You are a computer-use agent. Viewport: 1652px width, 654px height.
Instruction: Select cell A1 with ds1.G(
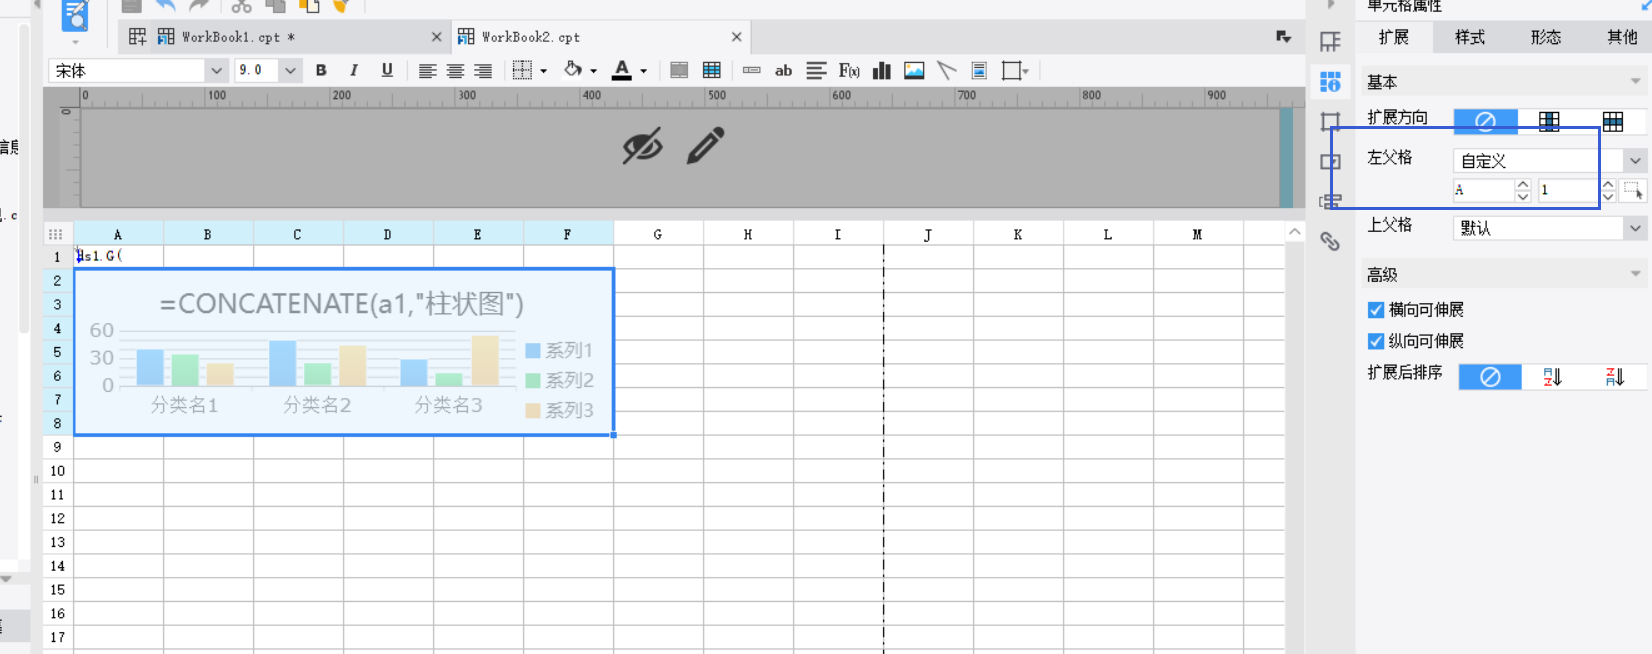(118, 256)
